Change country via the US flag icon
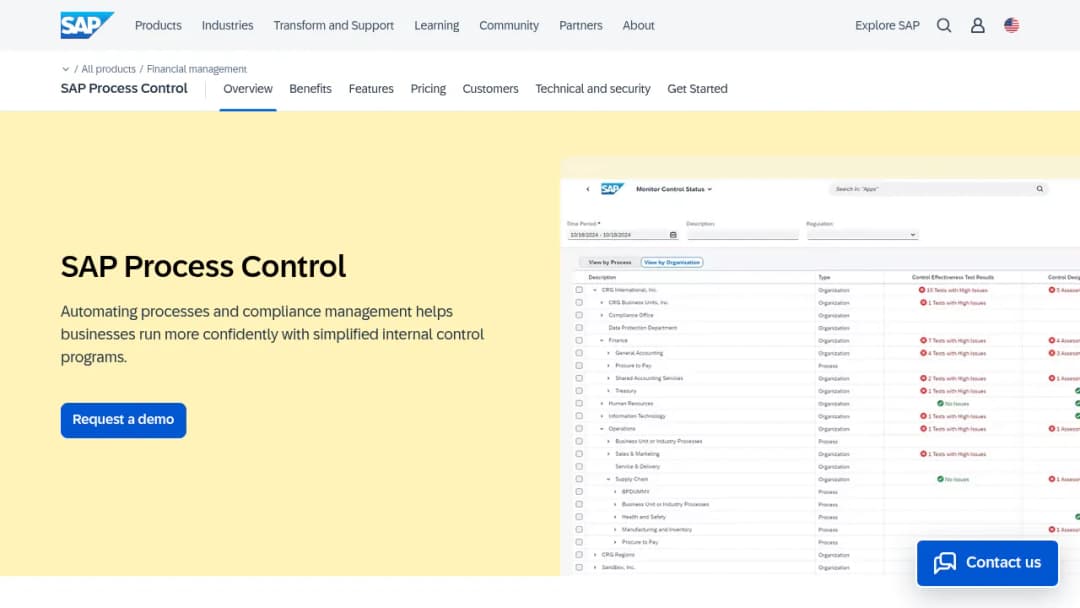The height and width of the screenshot is (608, 1080). [1011, 25]
